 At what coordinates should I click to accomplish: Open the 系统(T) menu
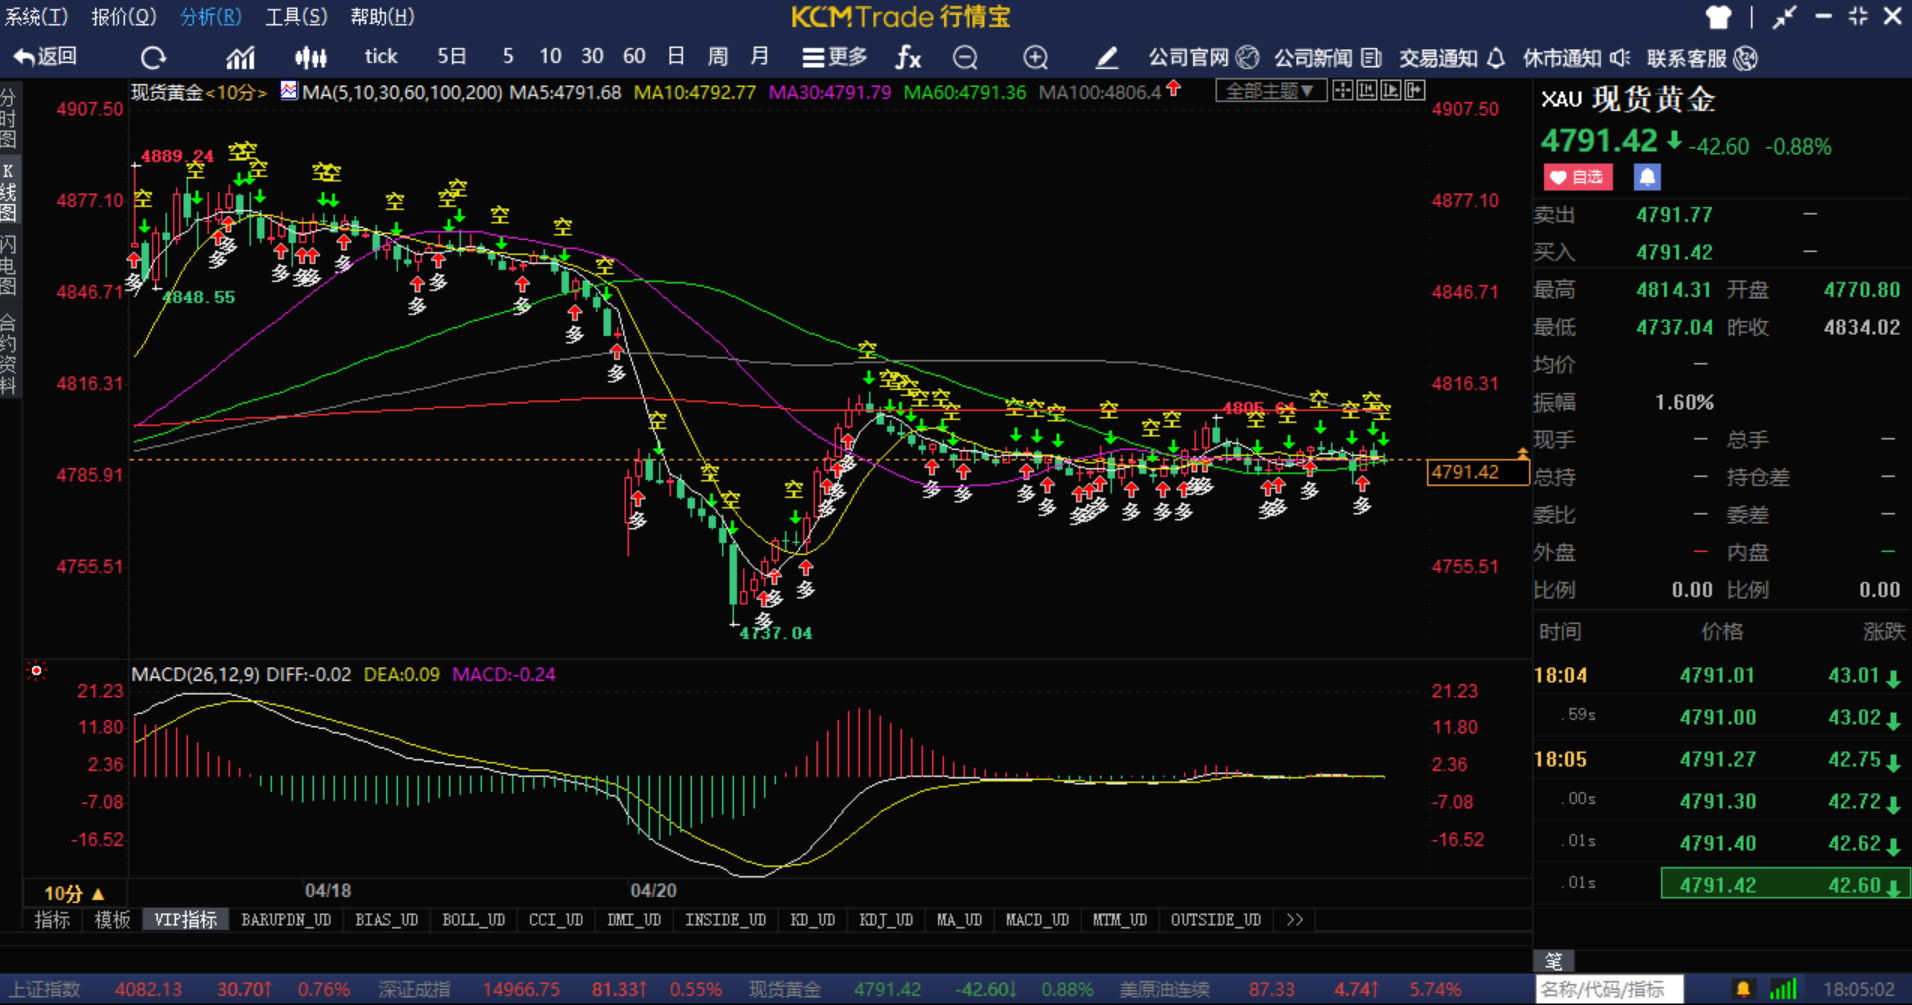[x=37, y=16]
